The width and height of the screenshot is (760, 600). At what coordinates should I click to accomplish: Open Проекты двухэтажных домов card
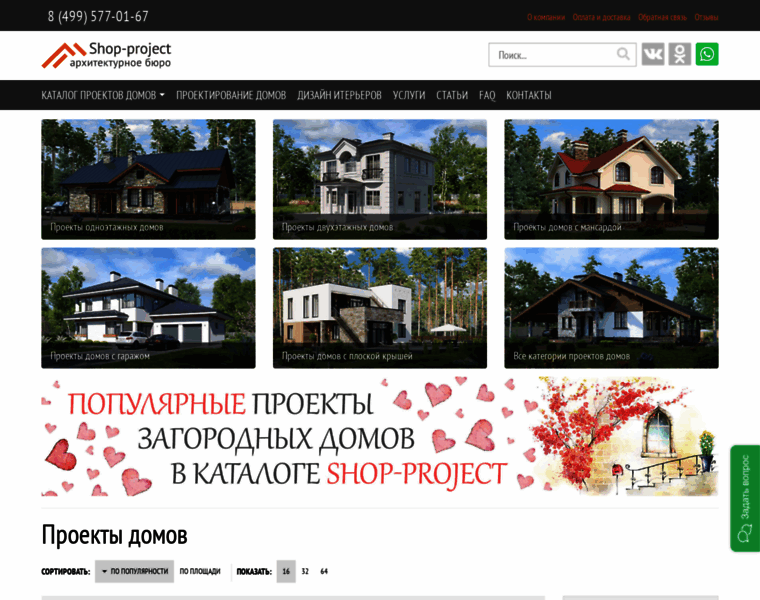point(380,179)
